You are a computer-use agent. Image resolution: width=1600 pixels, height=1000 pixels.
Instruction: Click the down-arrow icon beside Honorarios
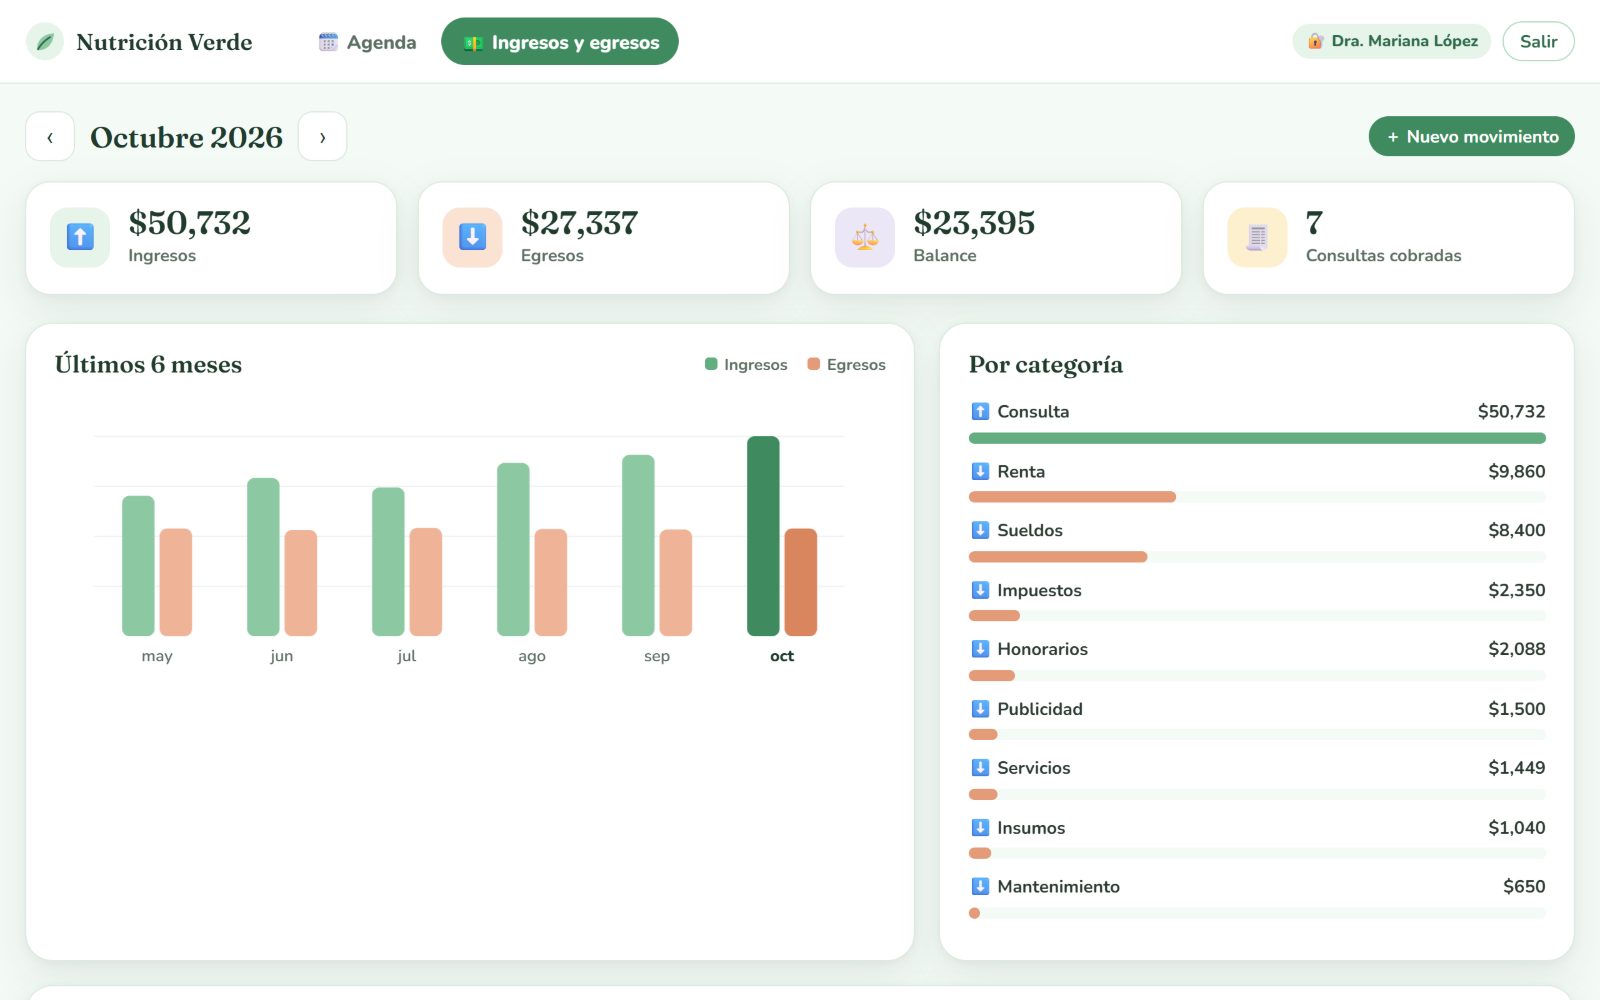[x=980, y=649]
